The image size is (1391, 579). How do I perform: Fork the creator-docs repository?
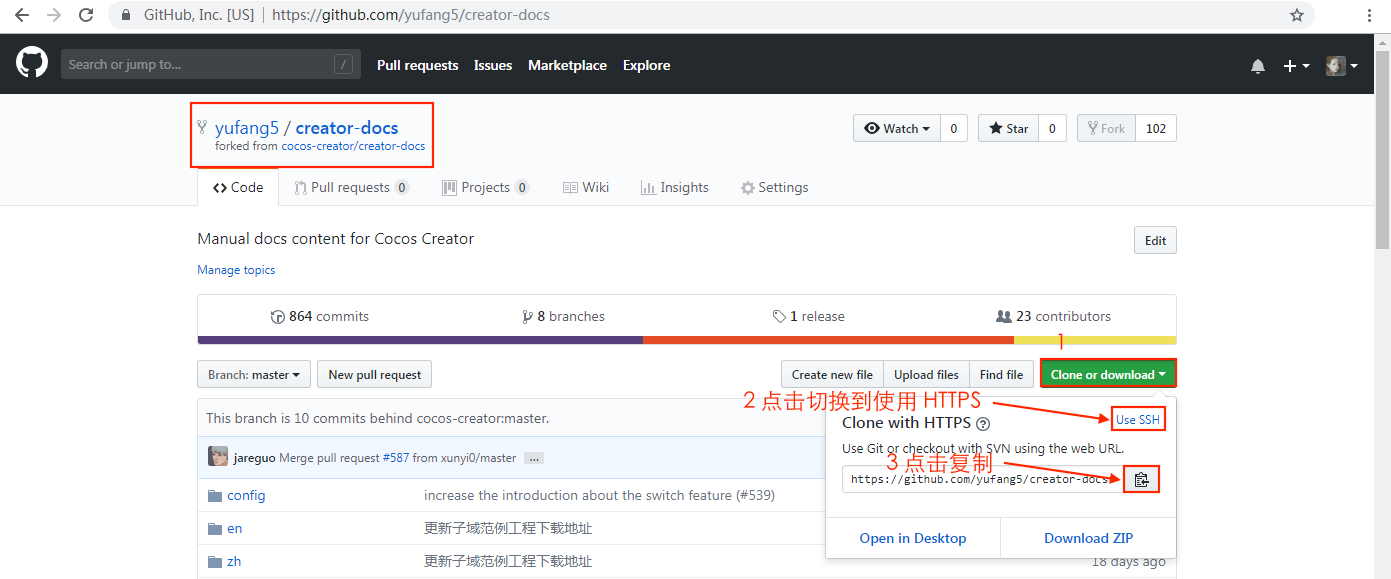[1106, 128]
